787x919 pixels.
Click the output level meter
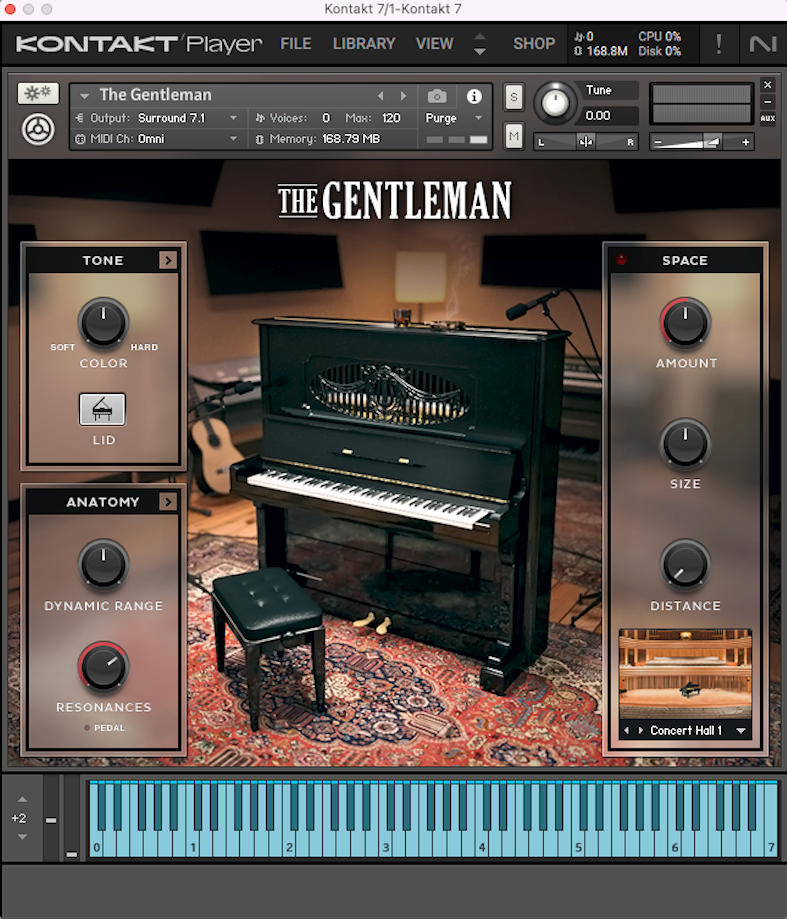pyautogui.click(x=701, y=104)
